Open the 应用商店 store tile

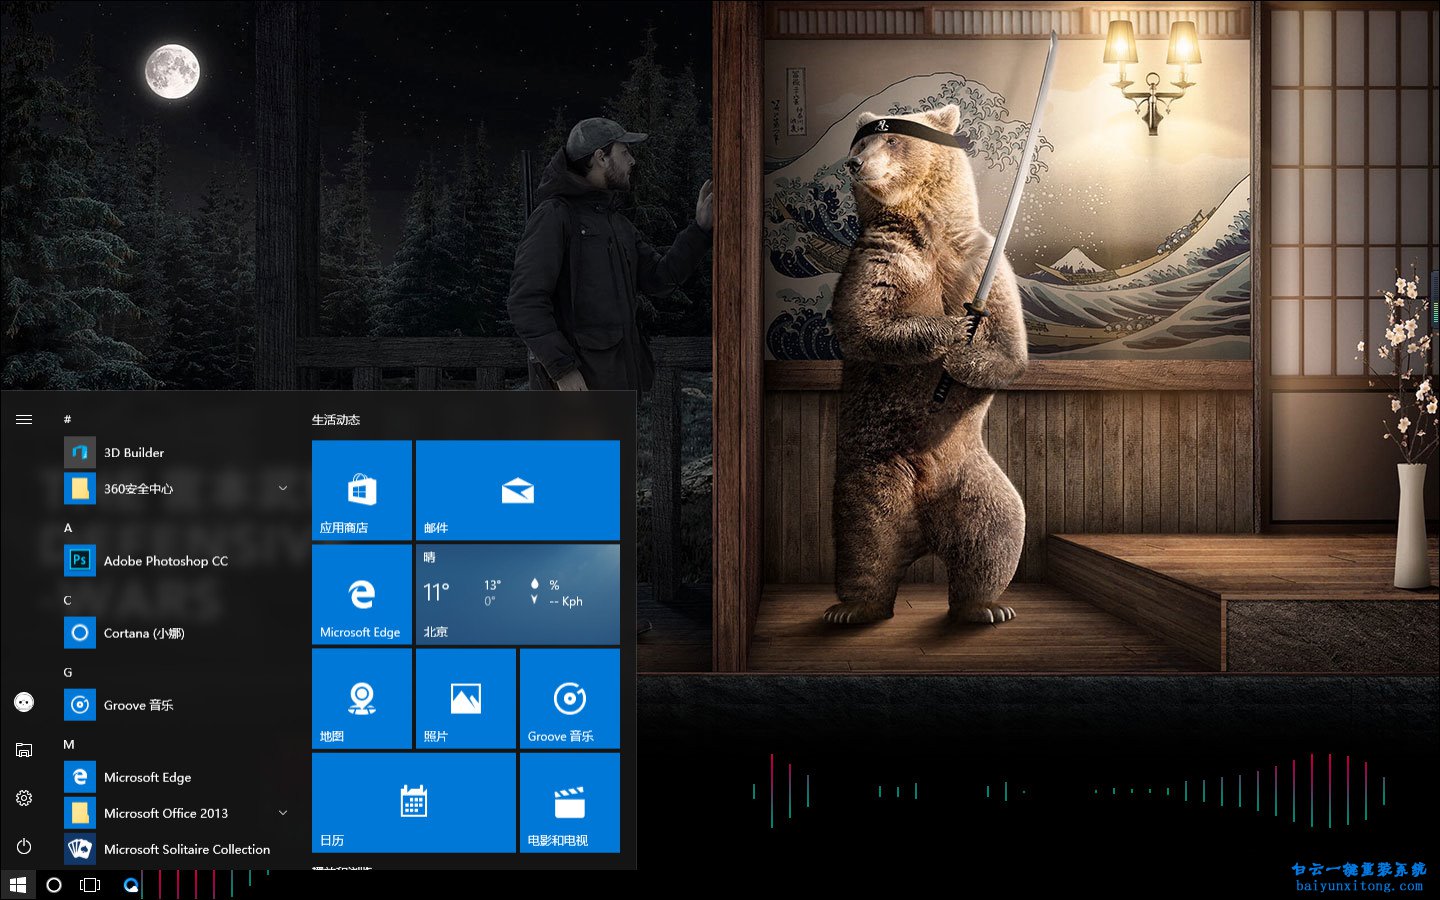362,490
